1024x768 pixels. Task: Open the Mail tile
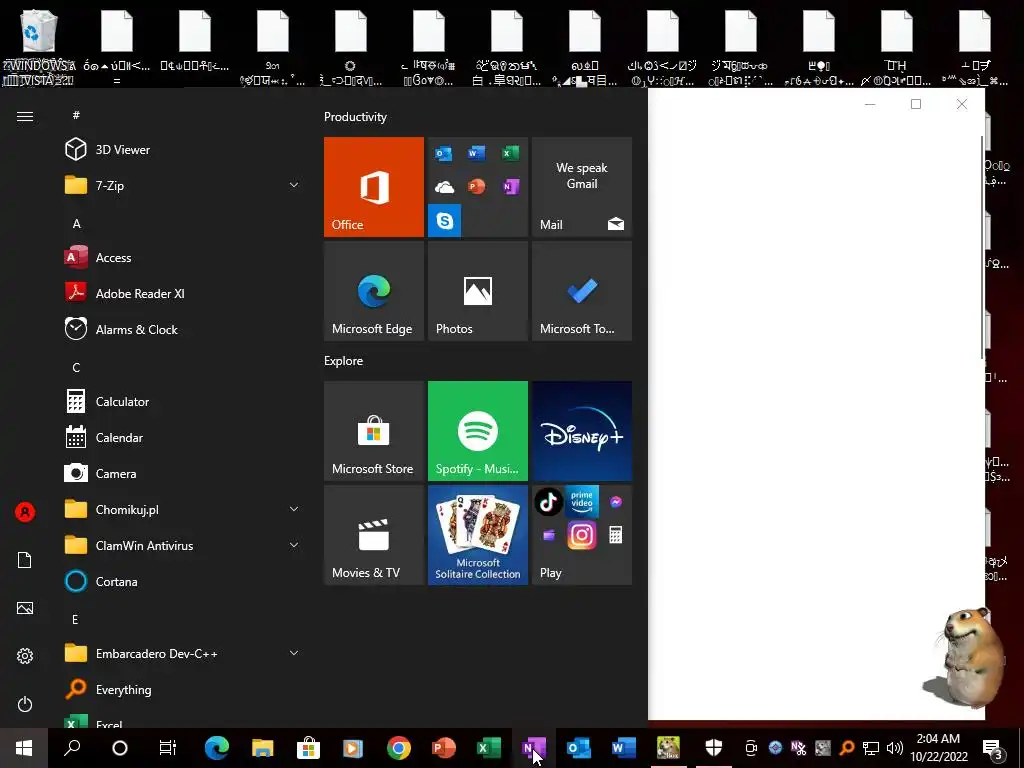coord(582,187)
